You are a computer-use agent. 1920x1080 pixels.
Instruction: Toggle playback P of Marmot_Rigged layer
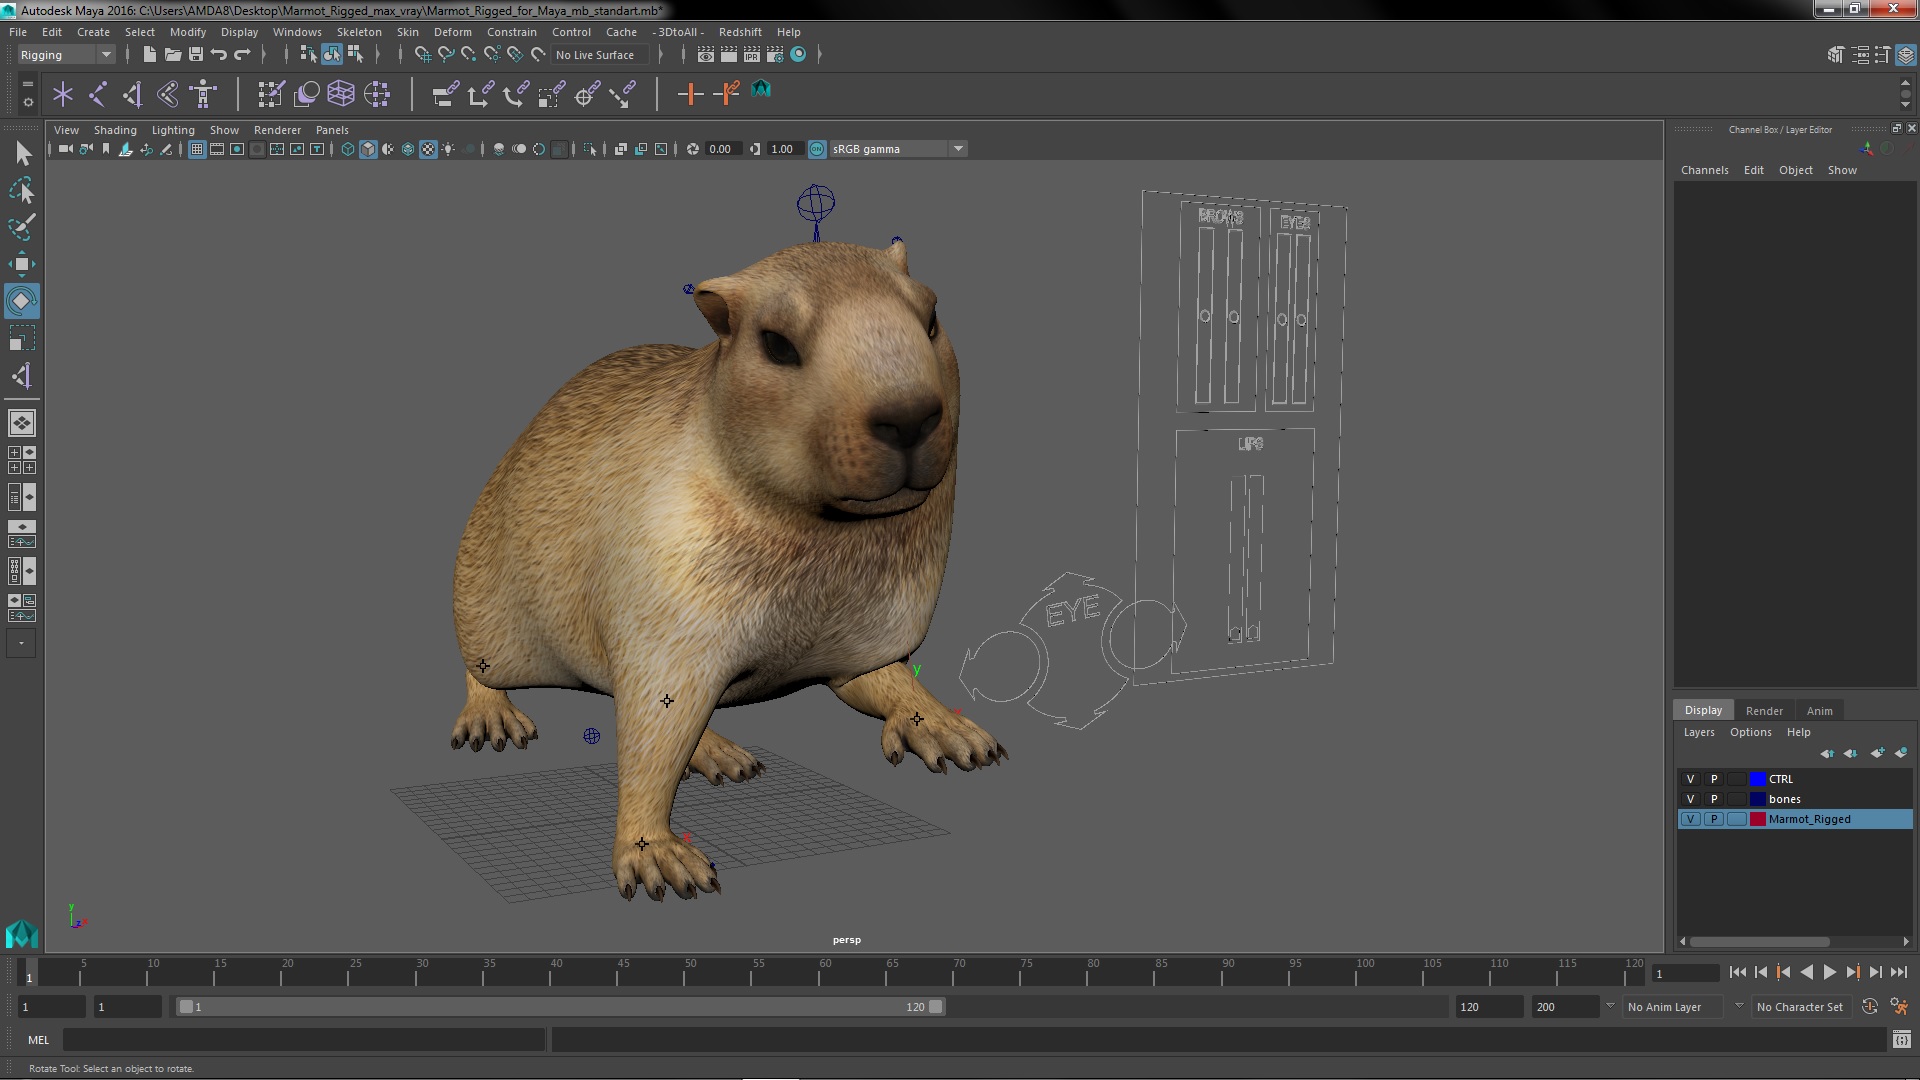pos(1713,819)
